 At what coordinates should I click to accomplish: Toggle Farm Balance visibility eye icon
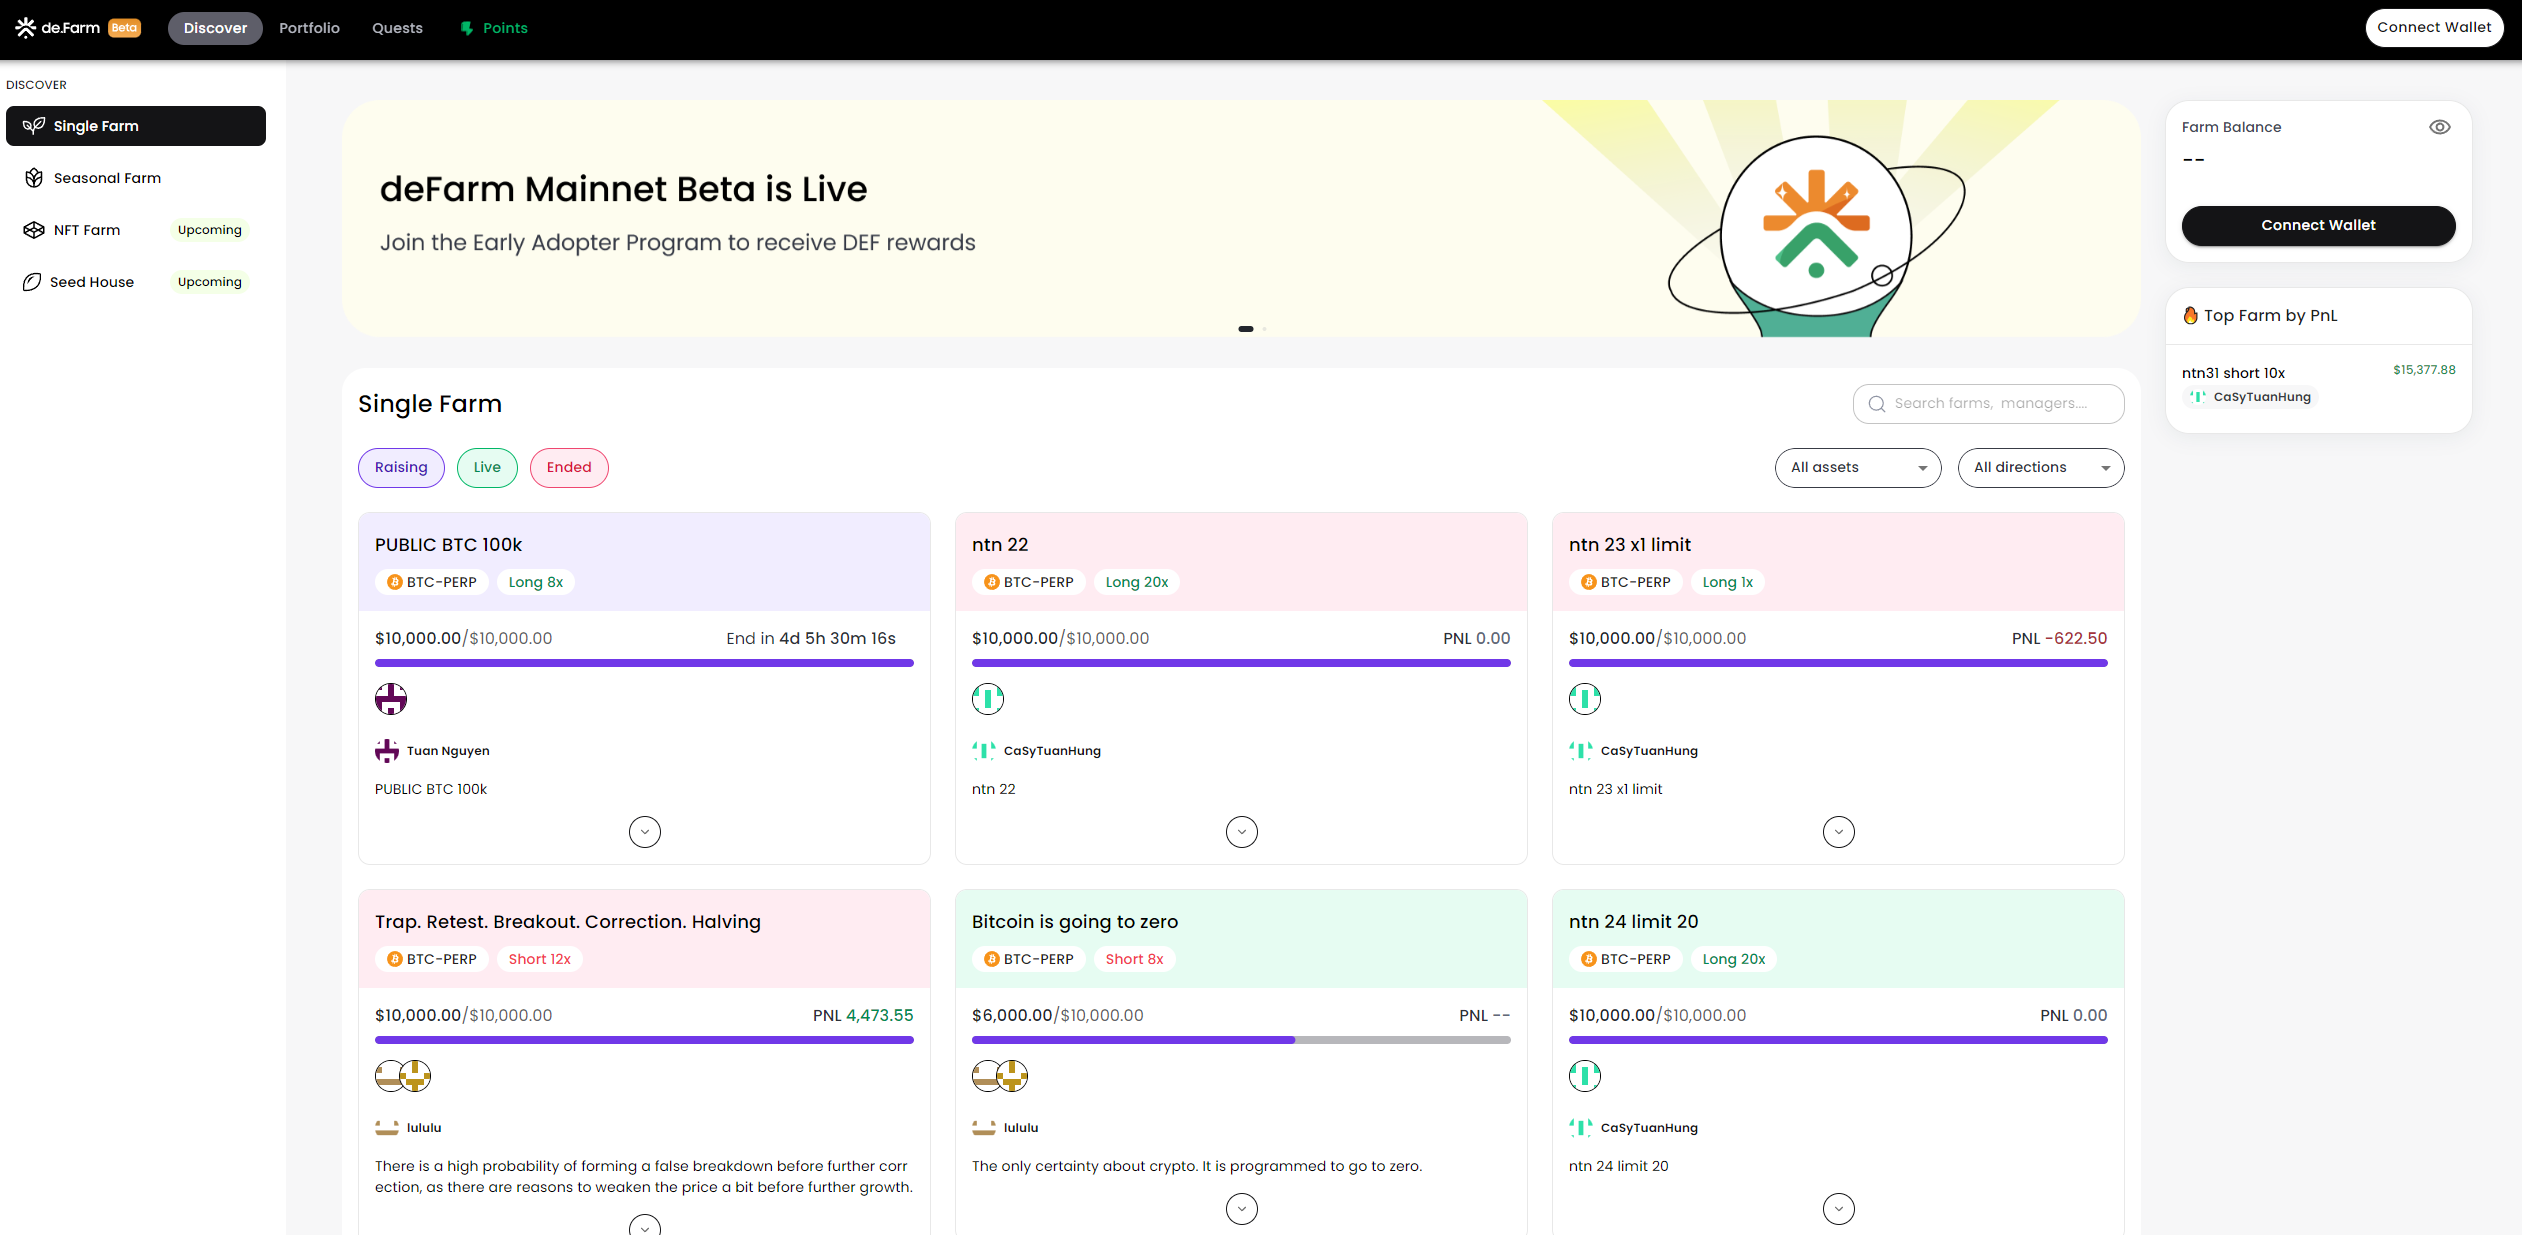2439,127
